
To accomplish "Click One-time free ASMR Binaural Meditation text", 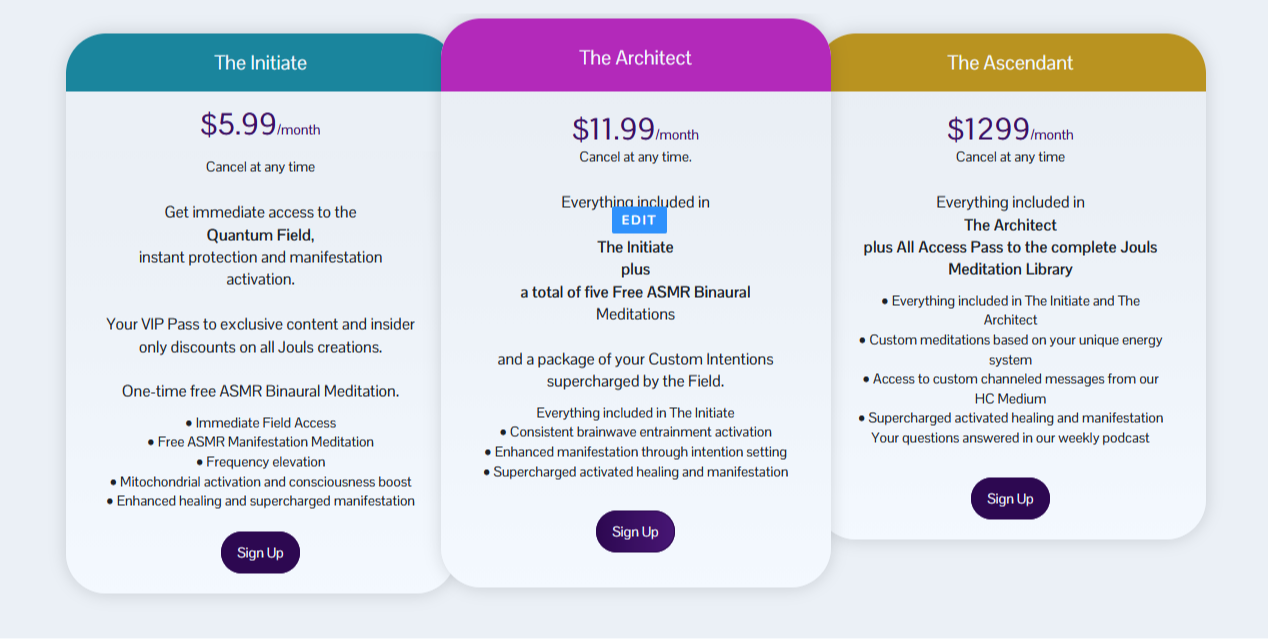I will click(260, 391).
